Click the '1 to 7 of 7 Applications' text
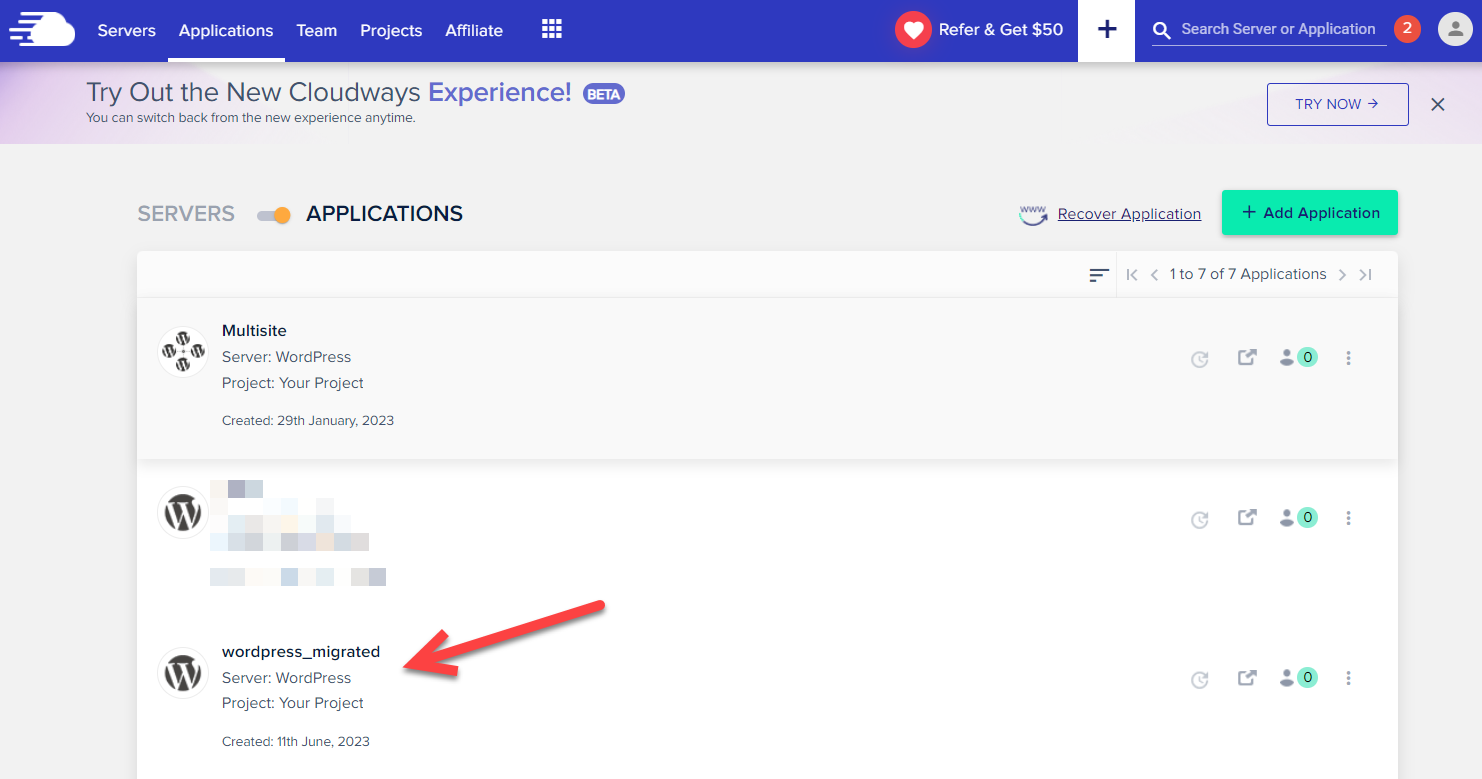Screen dimensions: 1482x779 (x=1248, y=274)
